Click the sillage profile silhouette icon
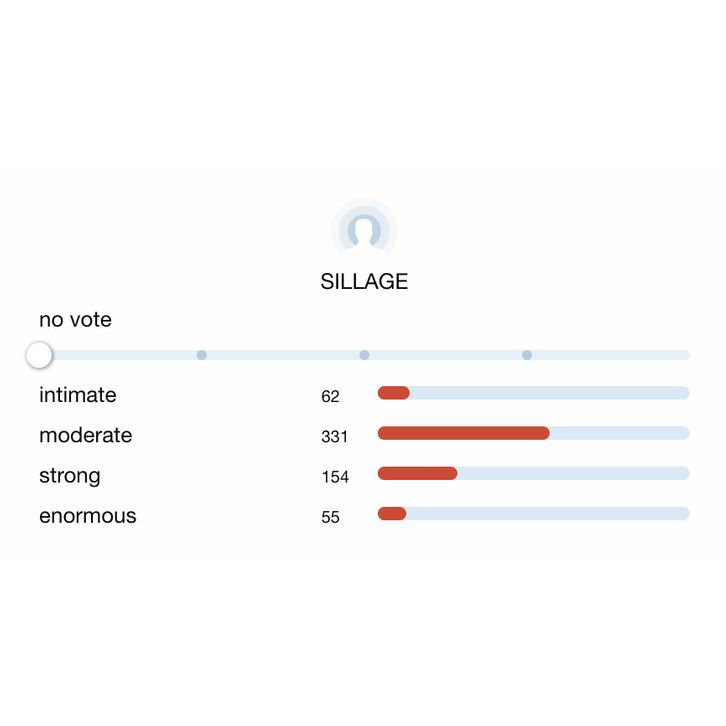 tap(364, 230)
